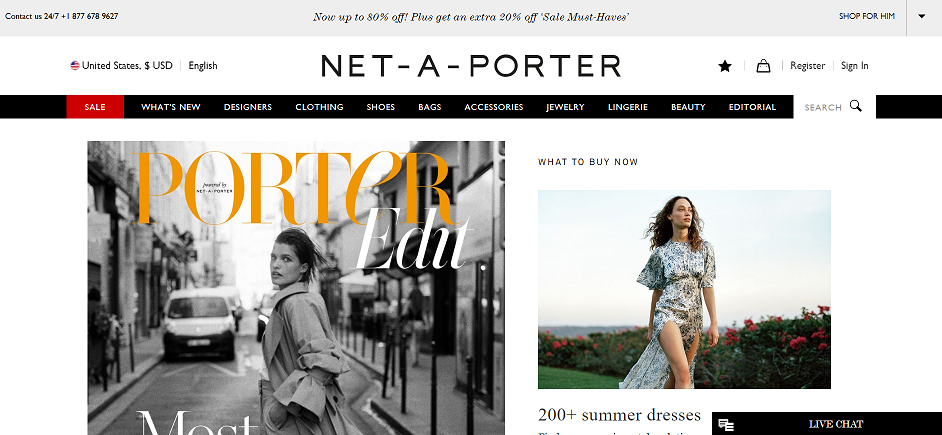Open the summer dresses photo
The width and height of the screenshot is (942, 435).
[684, 290]
